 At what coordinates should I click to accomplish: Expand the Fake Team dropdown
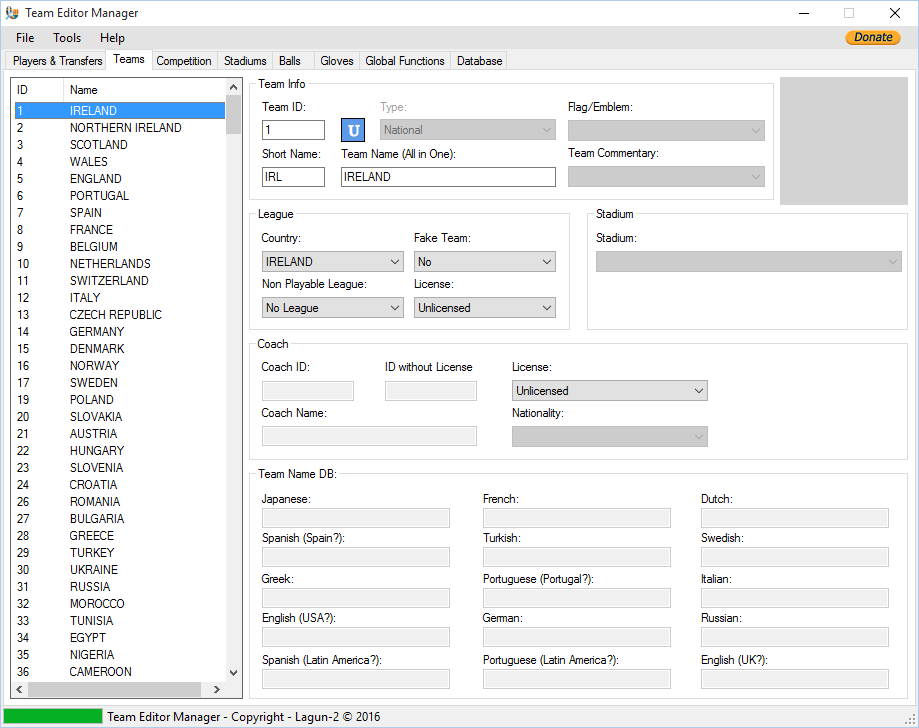point(485,261)
